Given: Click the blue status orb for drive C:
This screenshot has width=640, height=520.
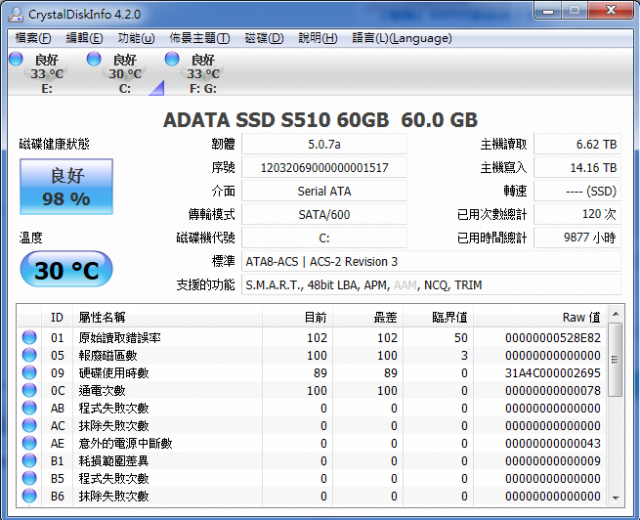Looking at the screenshot, I should pyautogui.click(x=94, y=59).
